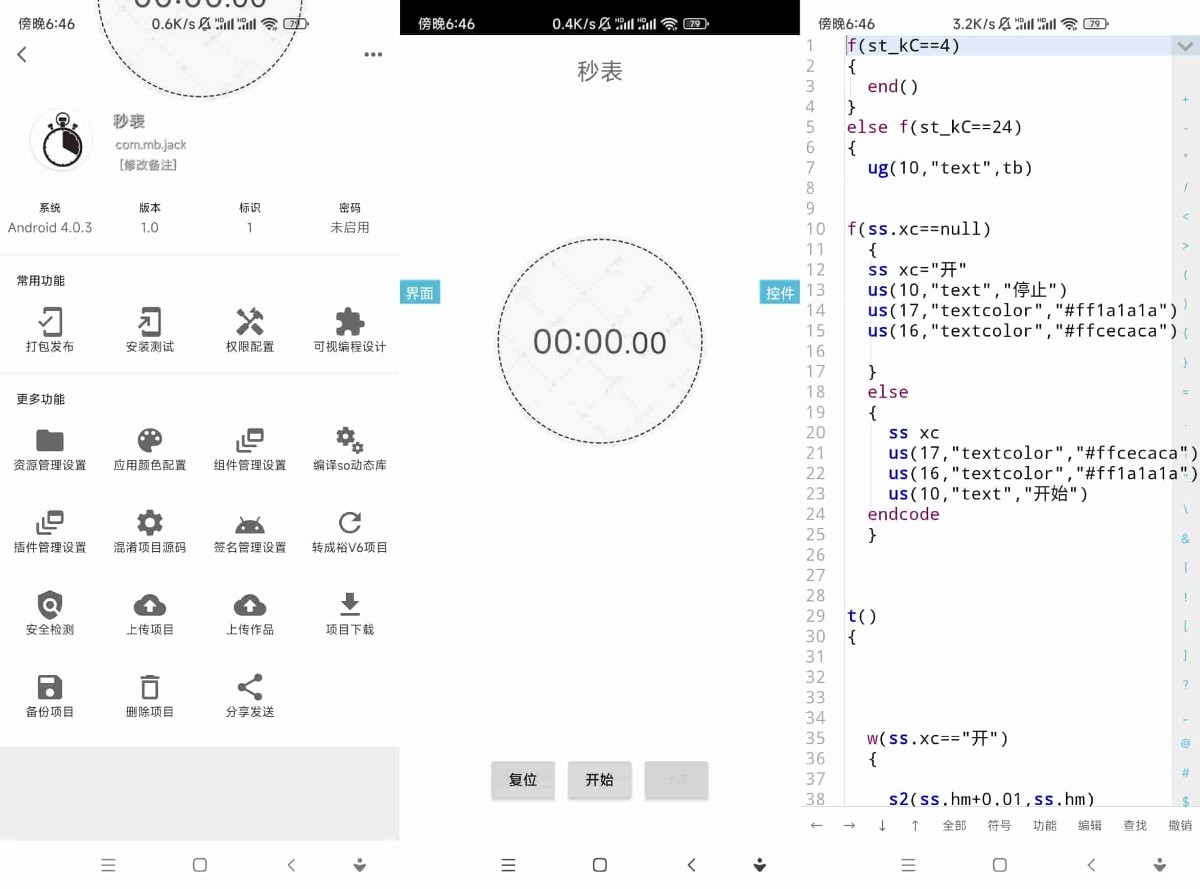Place cursor on code line 35 w(ss.xc=="开")

[x=938, y=738]
